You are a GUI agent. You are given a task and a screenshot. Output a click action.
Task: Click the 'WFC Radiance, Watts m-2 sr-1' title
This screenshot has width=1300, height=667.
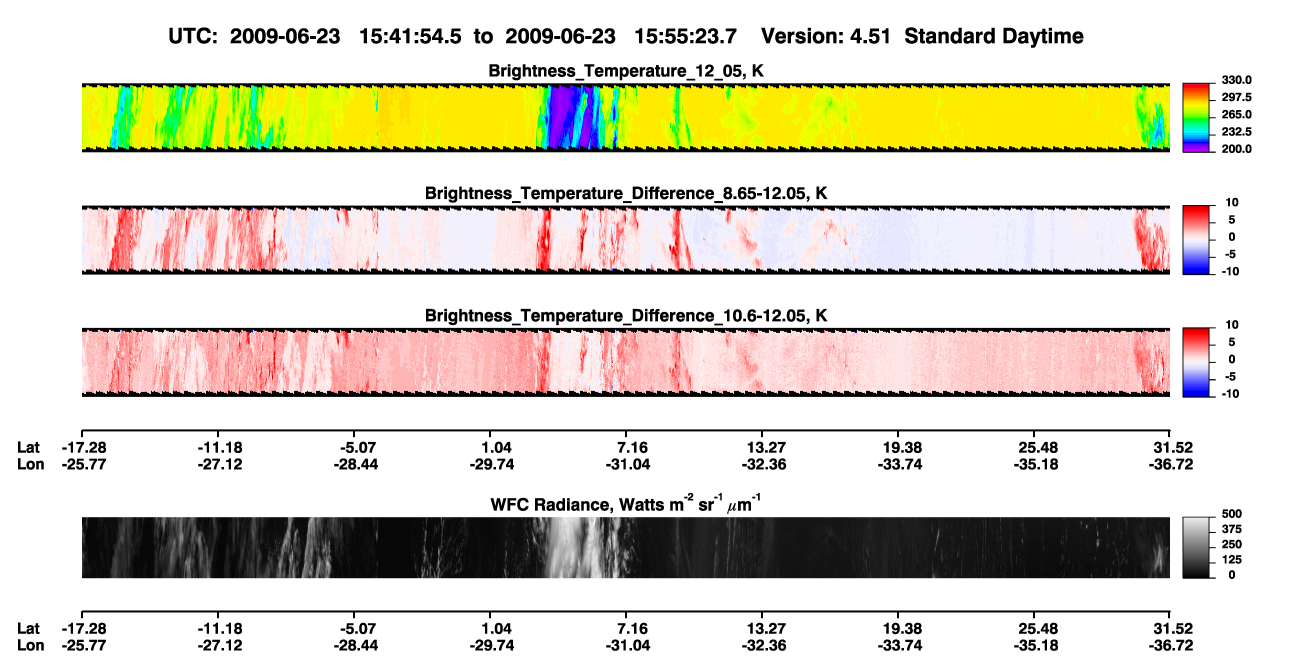626,503
